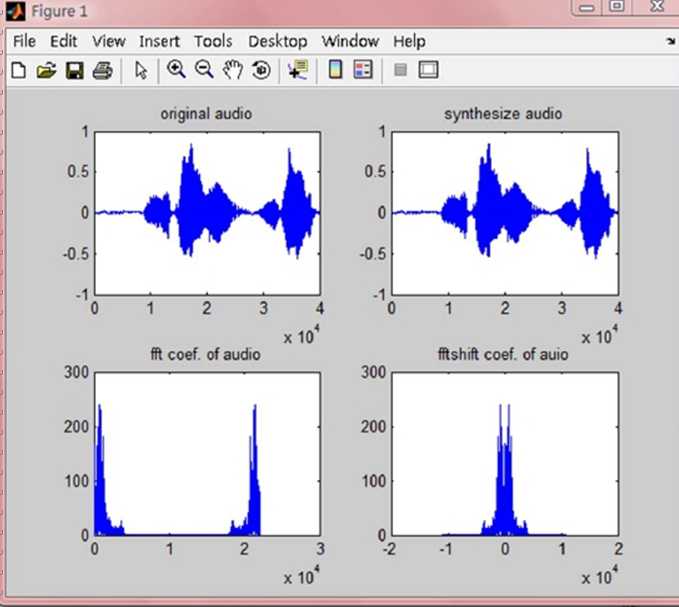Maximize the Figure 1 window
The image size is (679, 607).
617,6
